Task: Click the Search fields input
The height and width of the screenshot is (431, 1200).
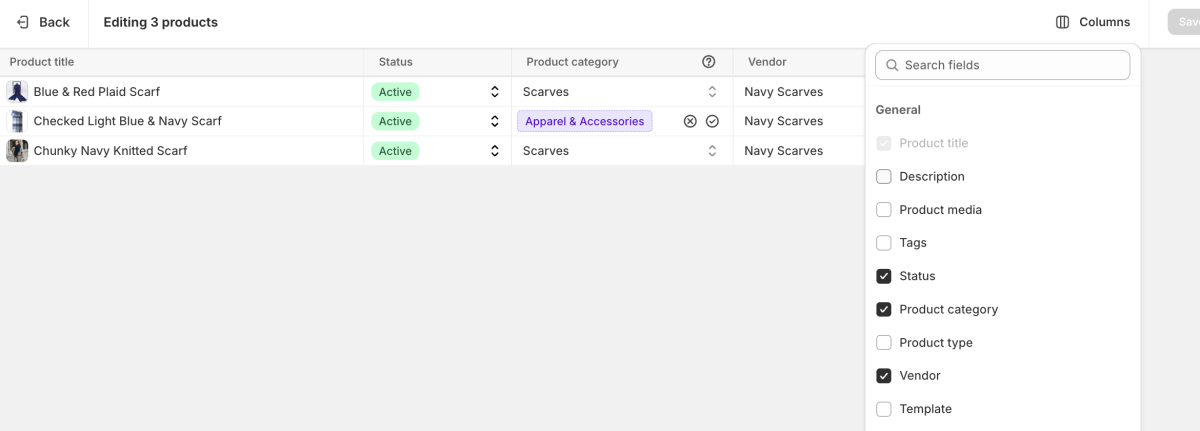Action: coord(1012,65)
